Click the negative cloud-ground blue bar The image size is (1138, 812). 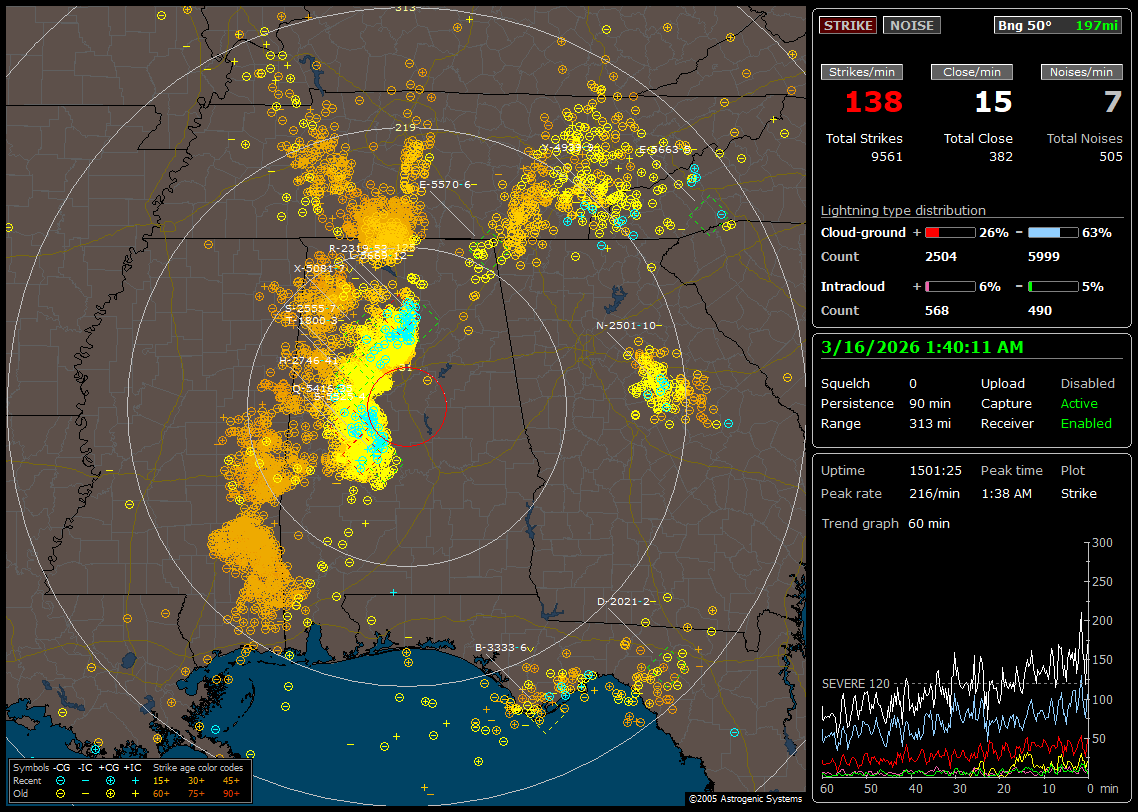coord(1053,232)
